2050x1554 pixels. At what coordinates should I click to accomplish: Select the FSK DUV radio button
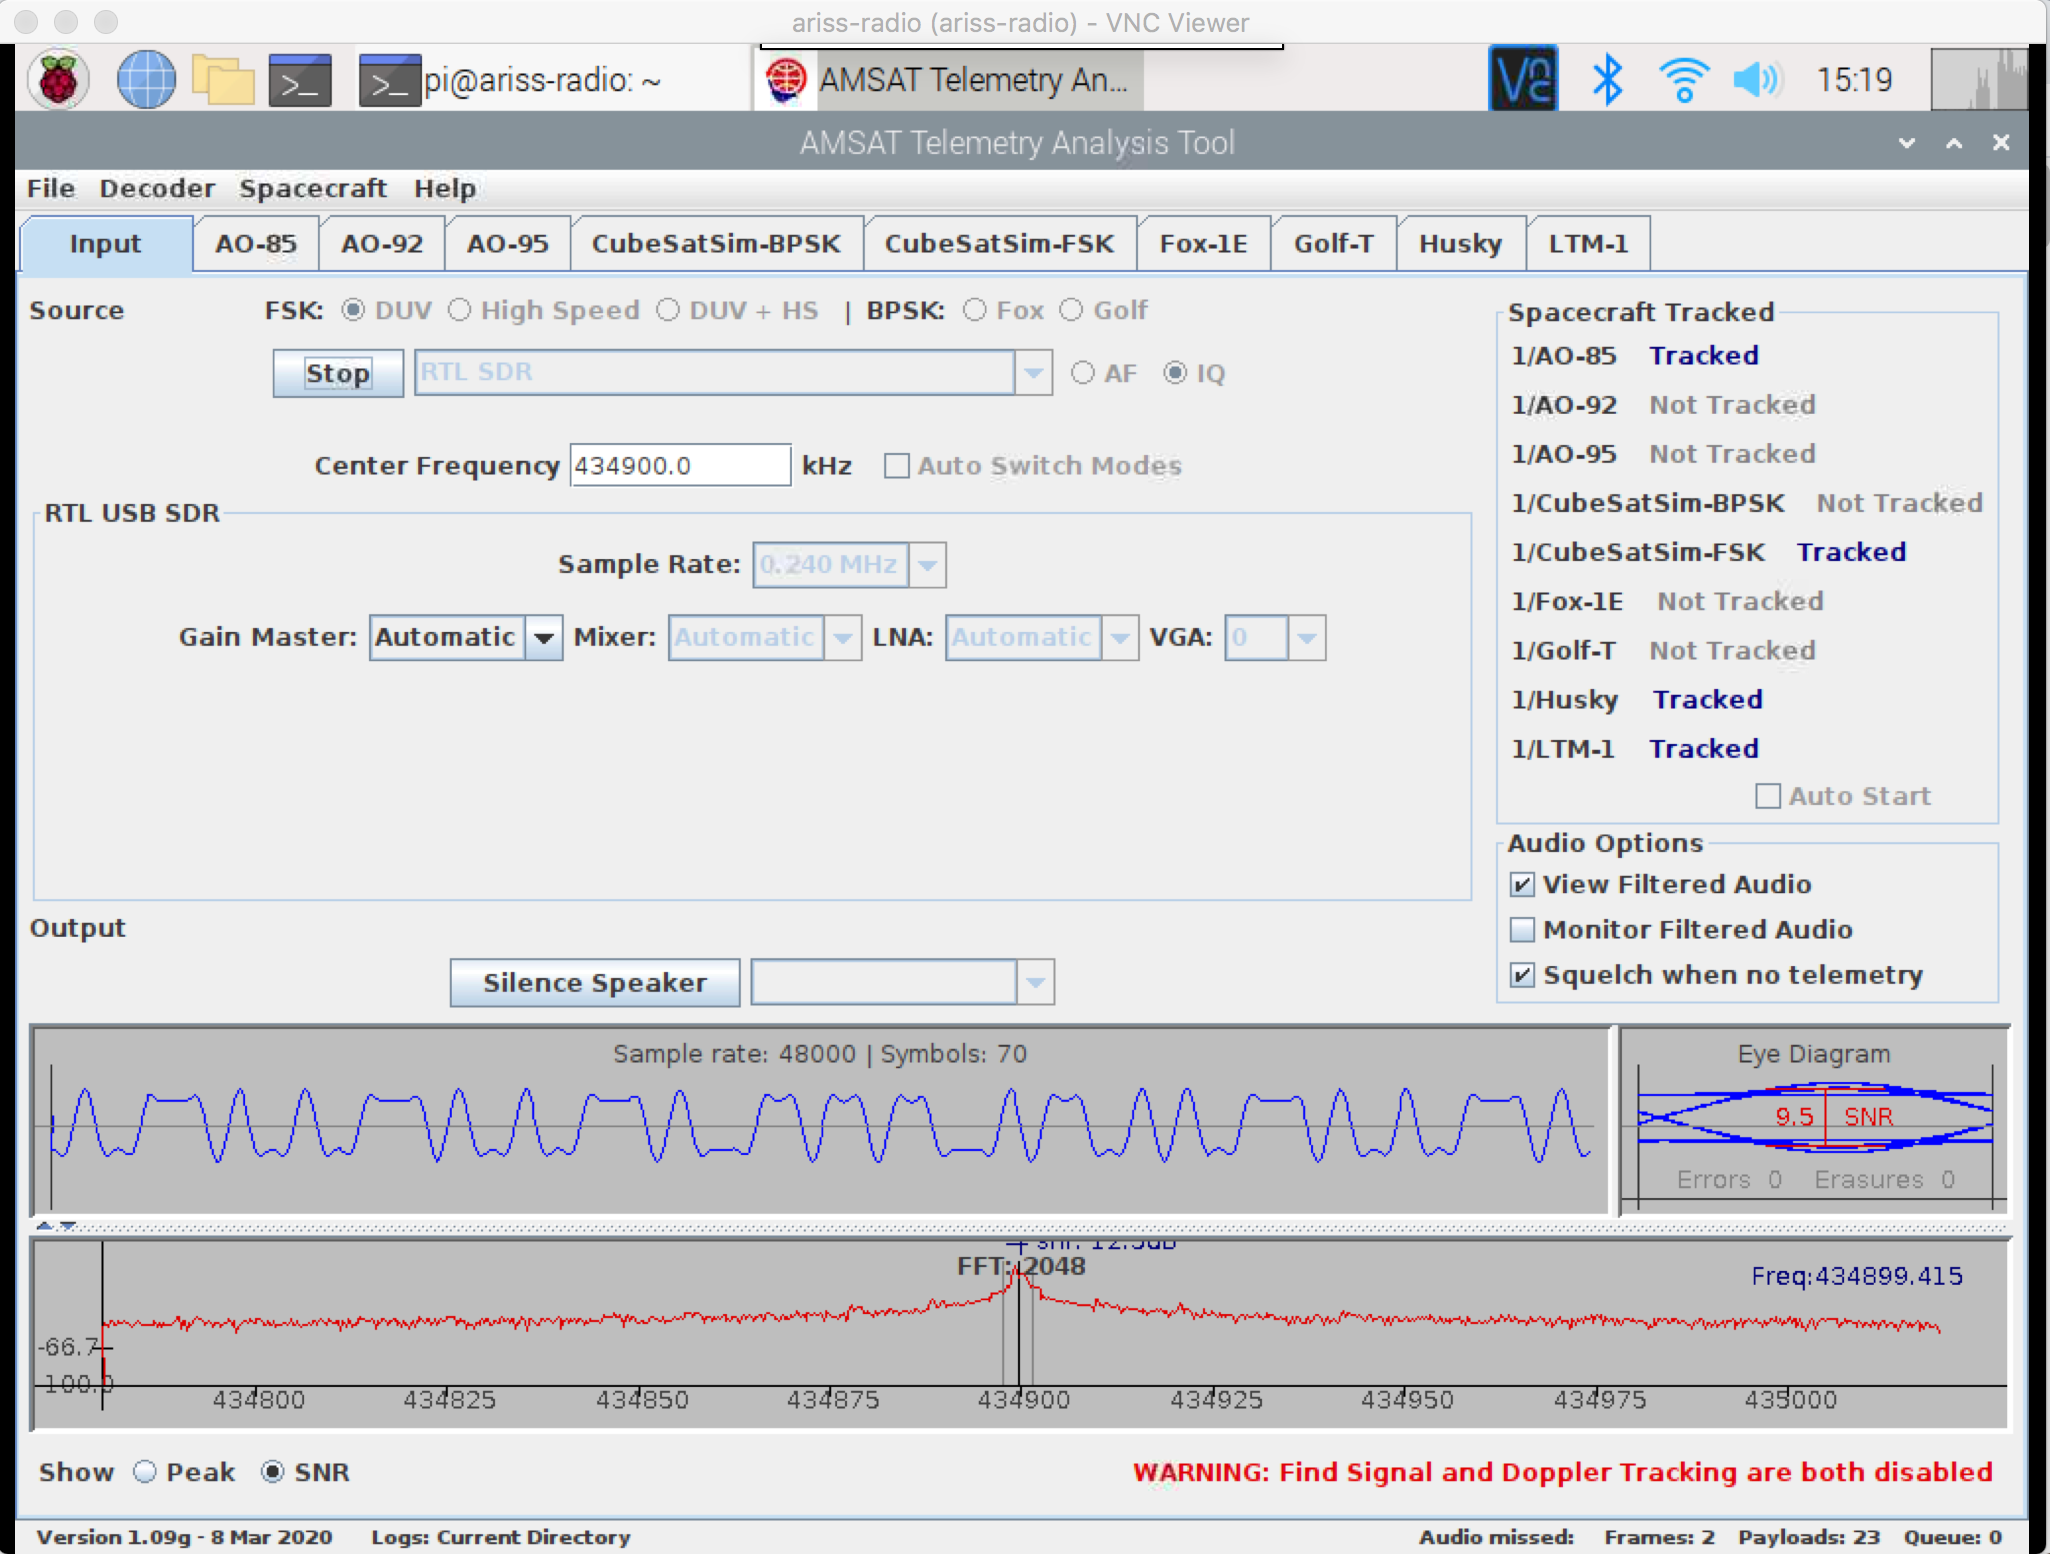(x=353, y=310)
